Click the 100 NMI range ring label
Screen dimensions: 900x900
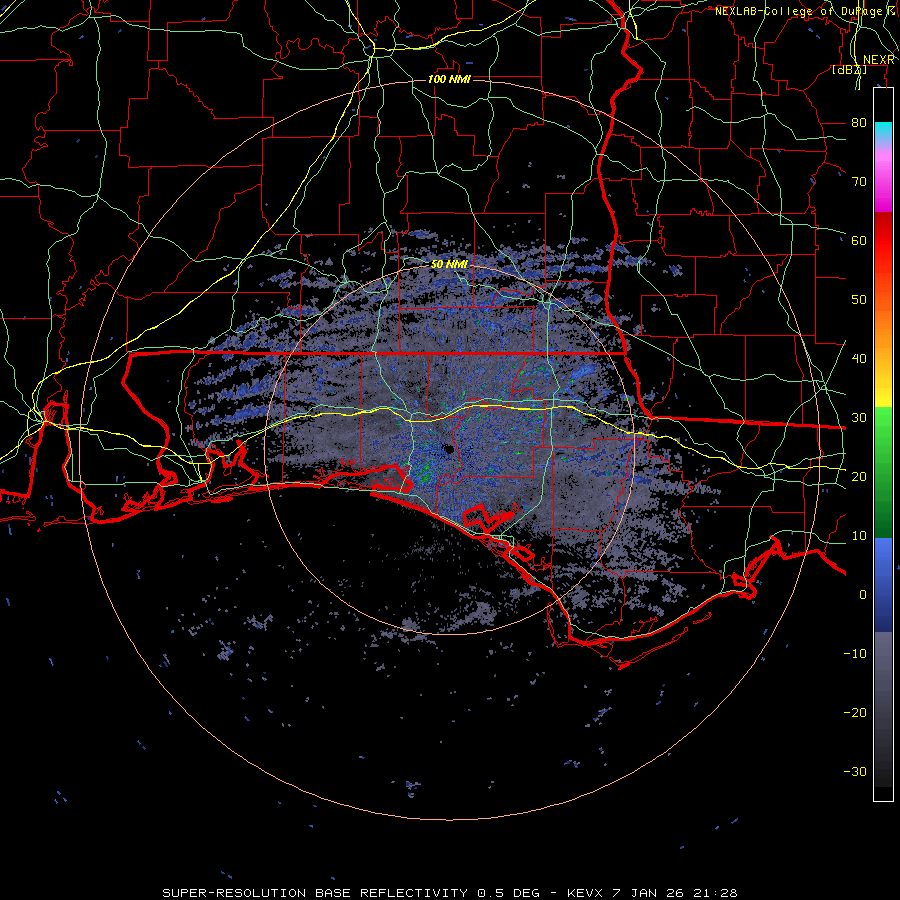449,79
